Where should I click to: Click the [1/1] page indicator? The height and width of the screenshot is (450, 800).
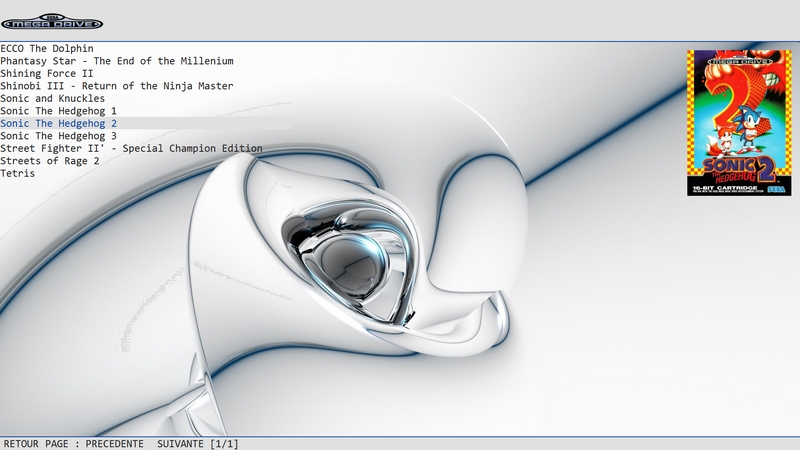tap(224, 444)
